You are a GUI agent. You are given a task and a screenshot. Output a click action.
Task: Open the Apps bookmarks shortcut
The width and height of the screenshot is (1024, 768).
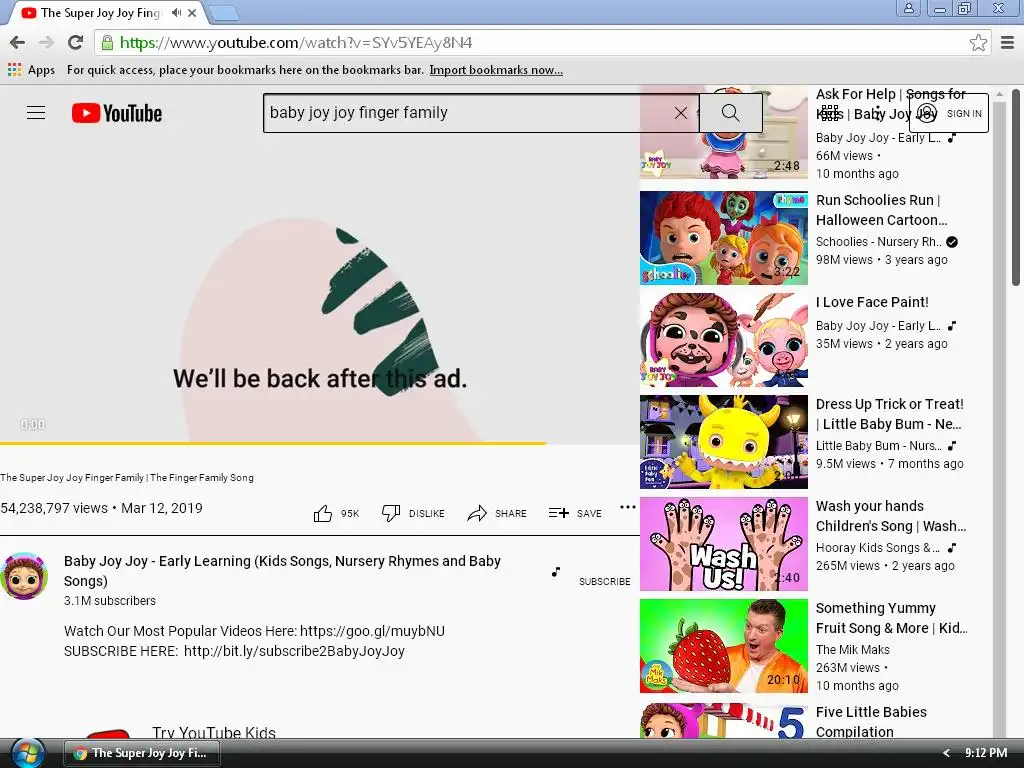coord(31,70)
